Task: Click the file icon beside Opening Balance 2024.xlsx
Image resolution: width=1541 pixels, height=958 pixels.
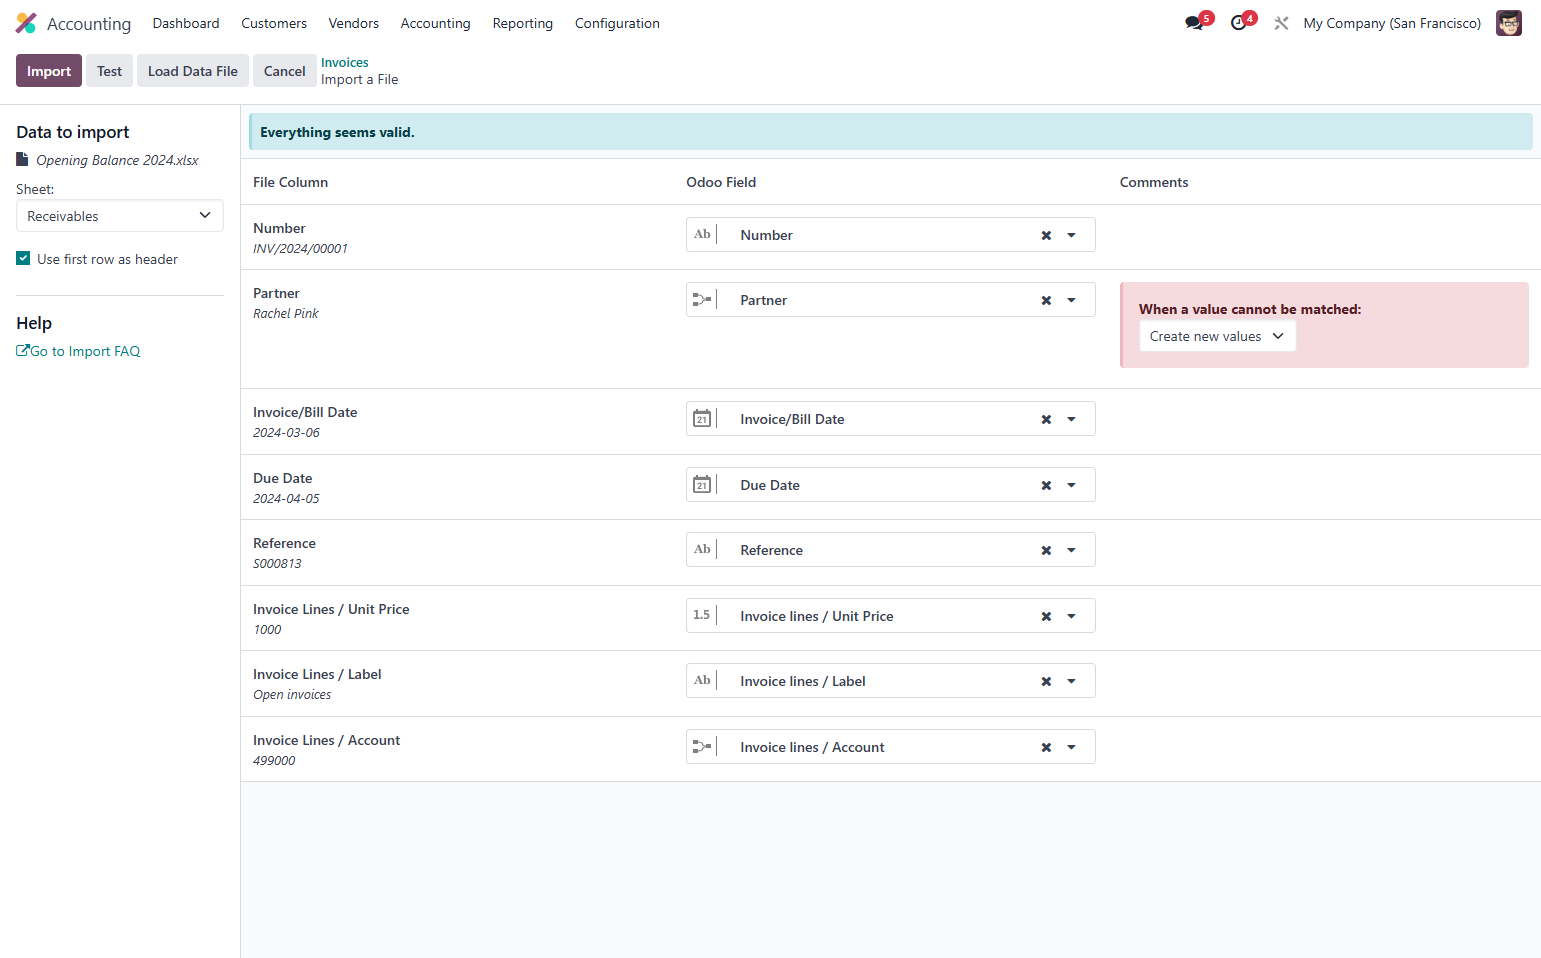Action: 22,160
